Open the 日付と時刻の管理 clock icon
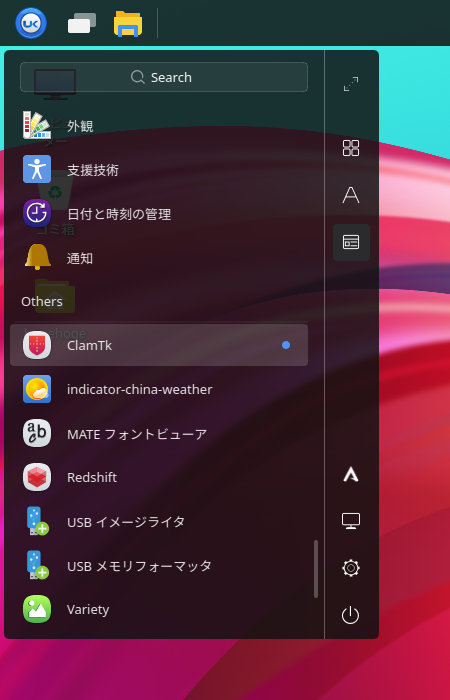 (37, 213)
